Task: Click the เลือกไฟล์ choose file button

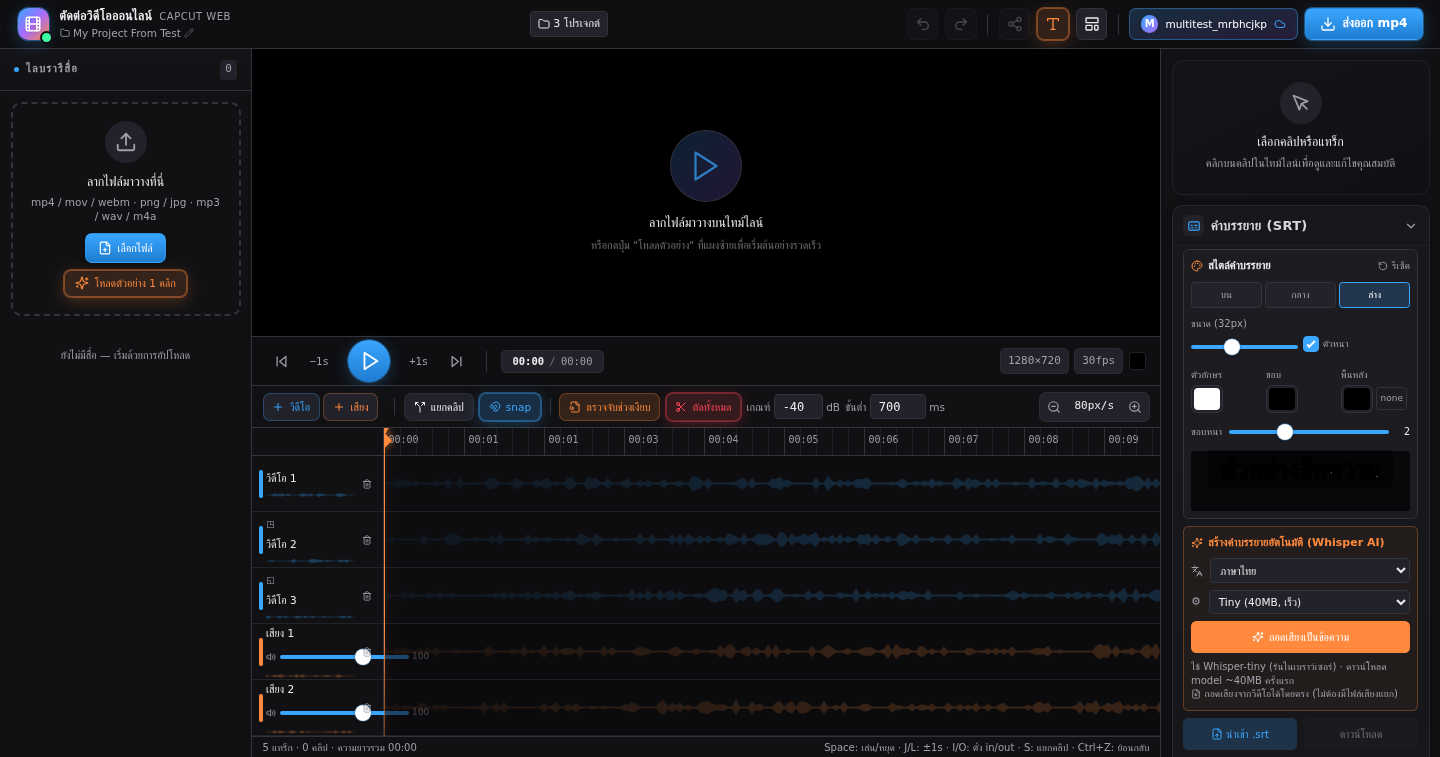Action: click(126, 248)
